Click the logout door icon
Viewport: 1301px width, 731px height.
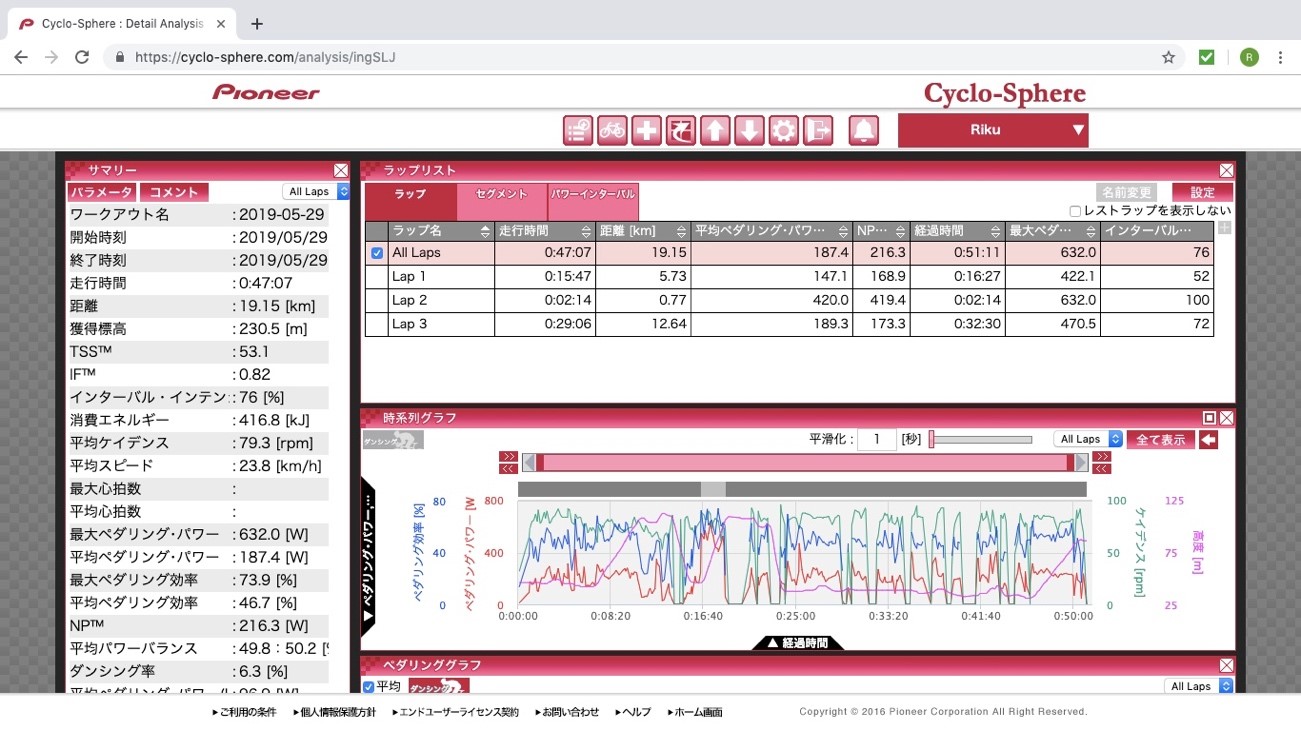click(x=818, y=130)
